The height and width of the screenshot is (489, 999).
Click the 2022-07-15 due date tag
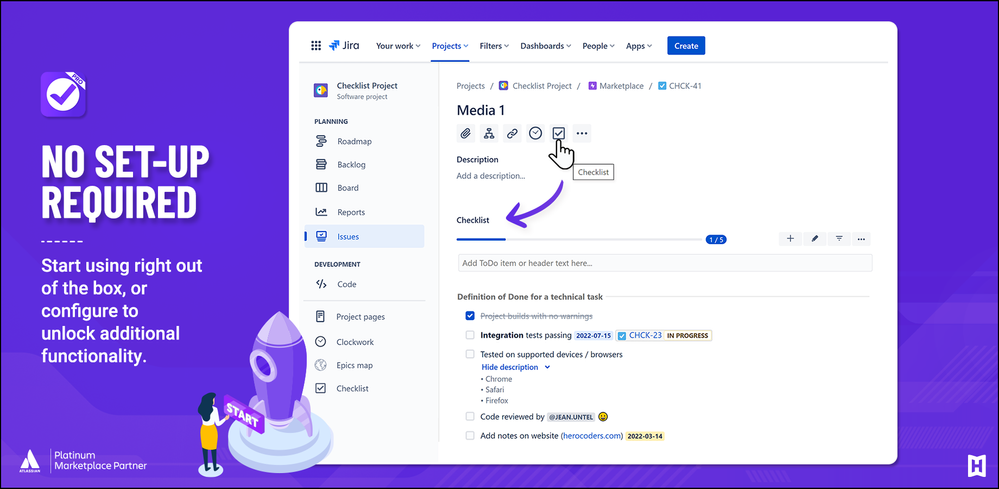pos(593,336)
